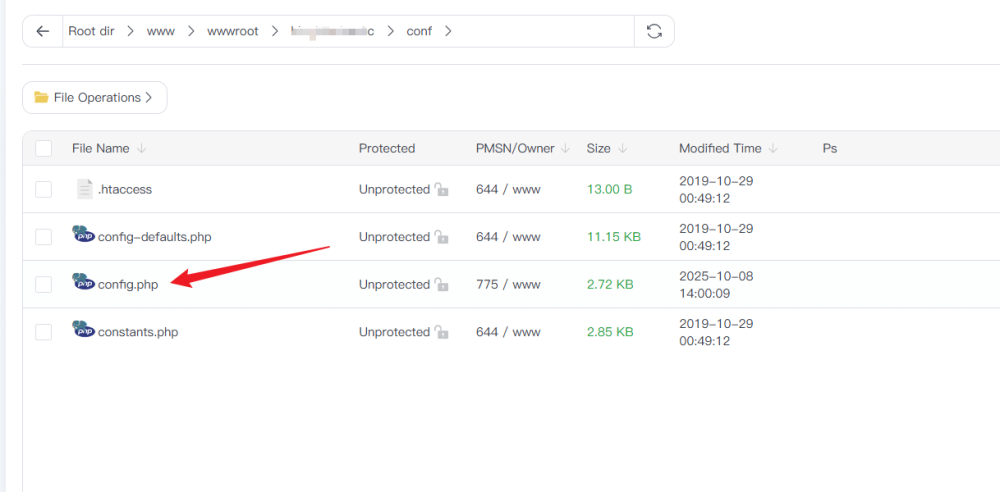Go to Root dir in breadcrumb

[91, 31]
